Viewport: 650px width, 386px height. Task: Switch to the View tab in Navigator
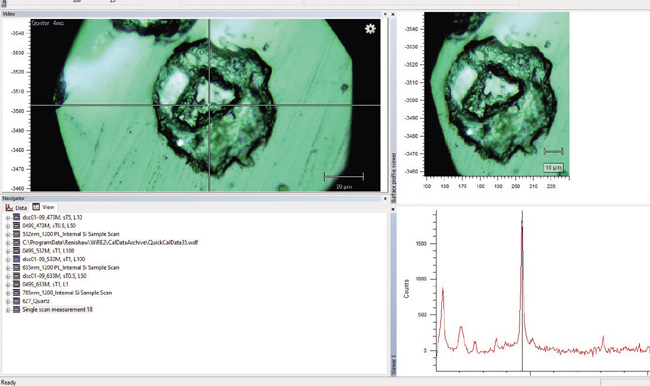[44, 207]
